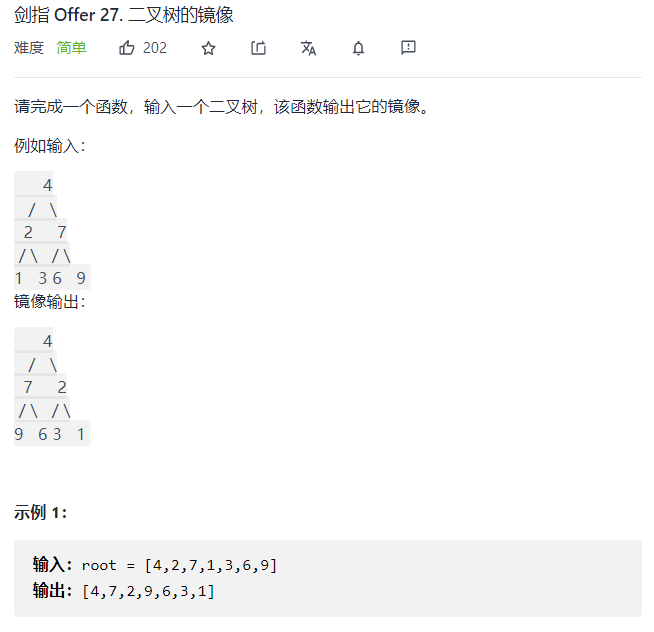Click the problem title 二叉树的镜像
Viewport: 654px width, 632px height.
coord(180,15)
